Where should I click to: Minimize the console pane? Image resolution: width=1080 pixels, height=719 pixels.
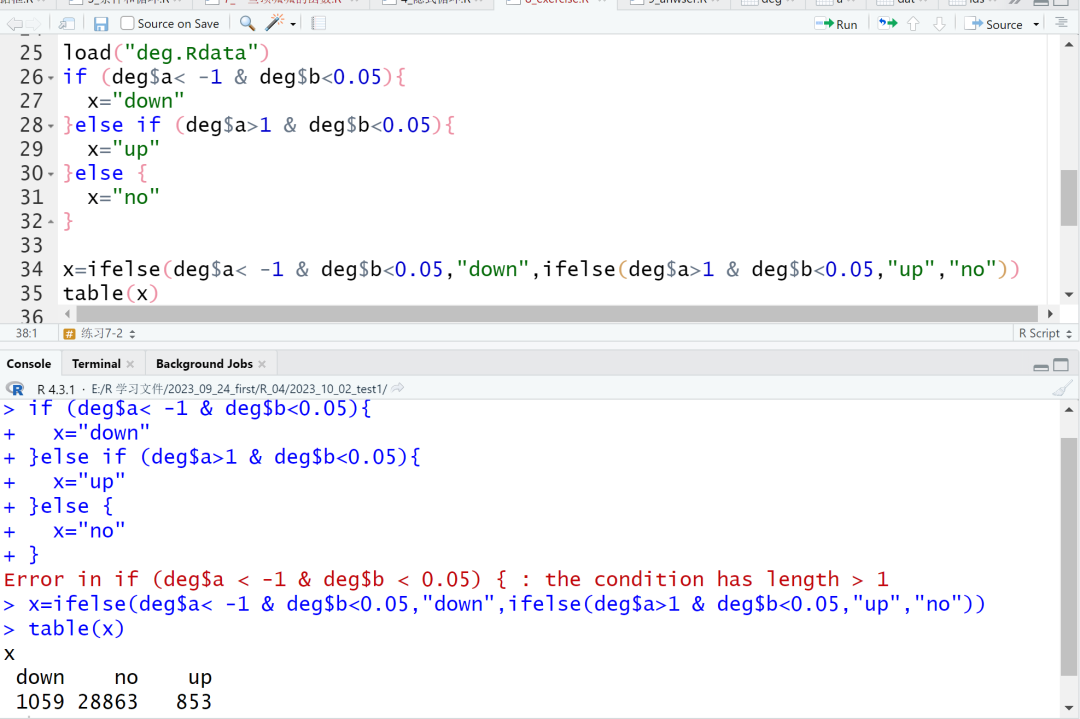[x=1041, y=366]
